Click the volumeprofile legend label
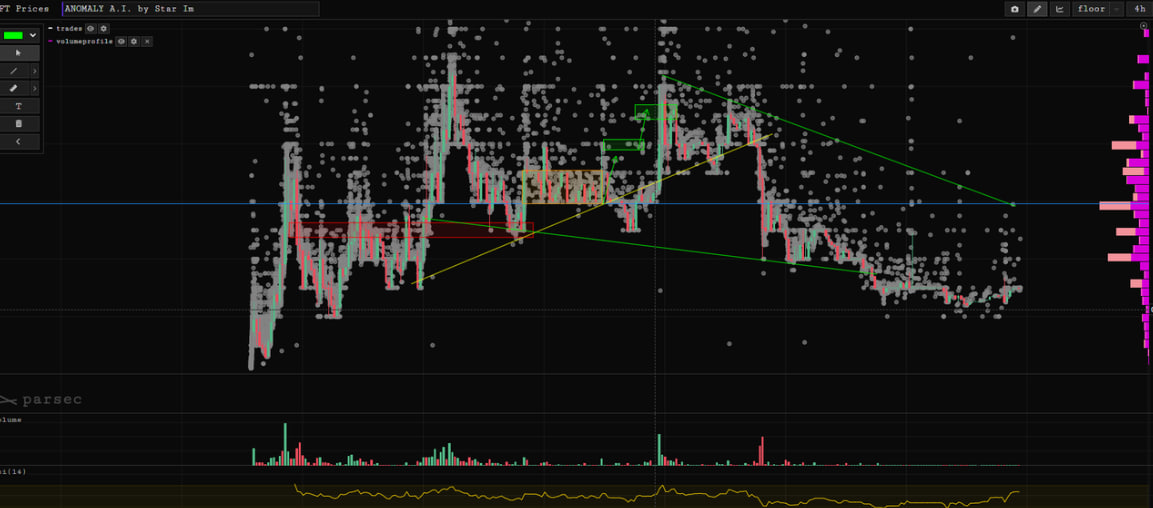Screen dimensions: 1153x508 [x=85, y=41]
